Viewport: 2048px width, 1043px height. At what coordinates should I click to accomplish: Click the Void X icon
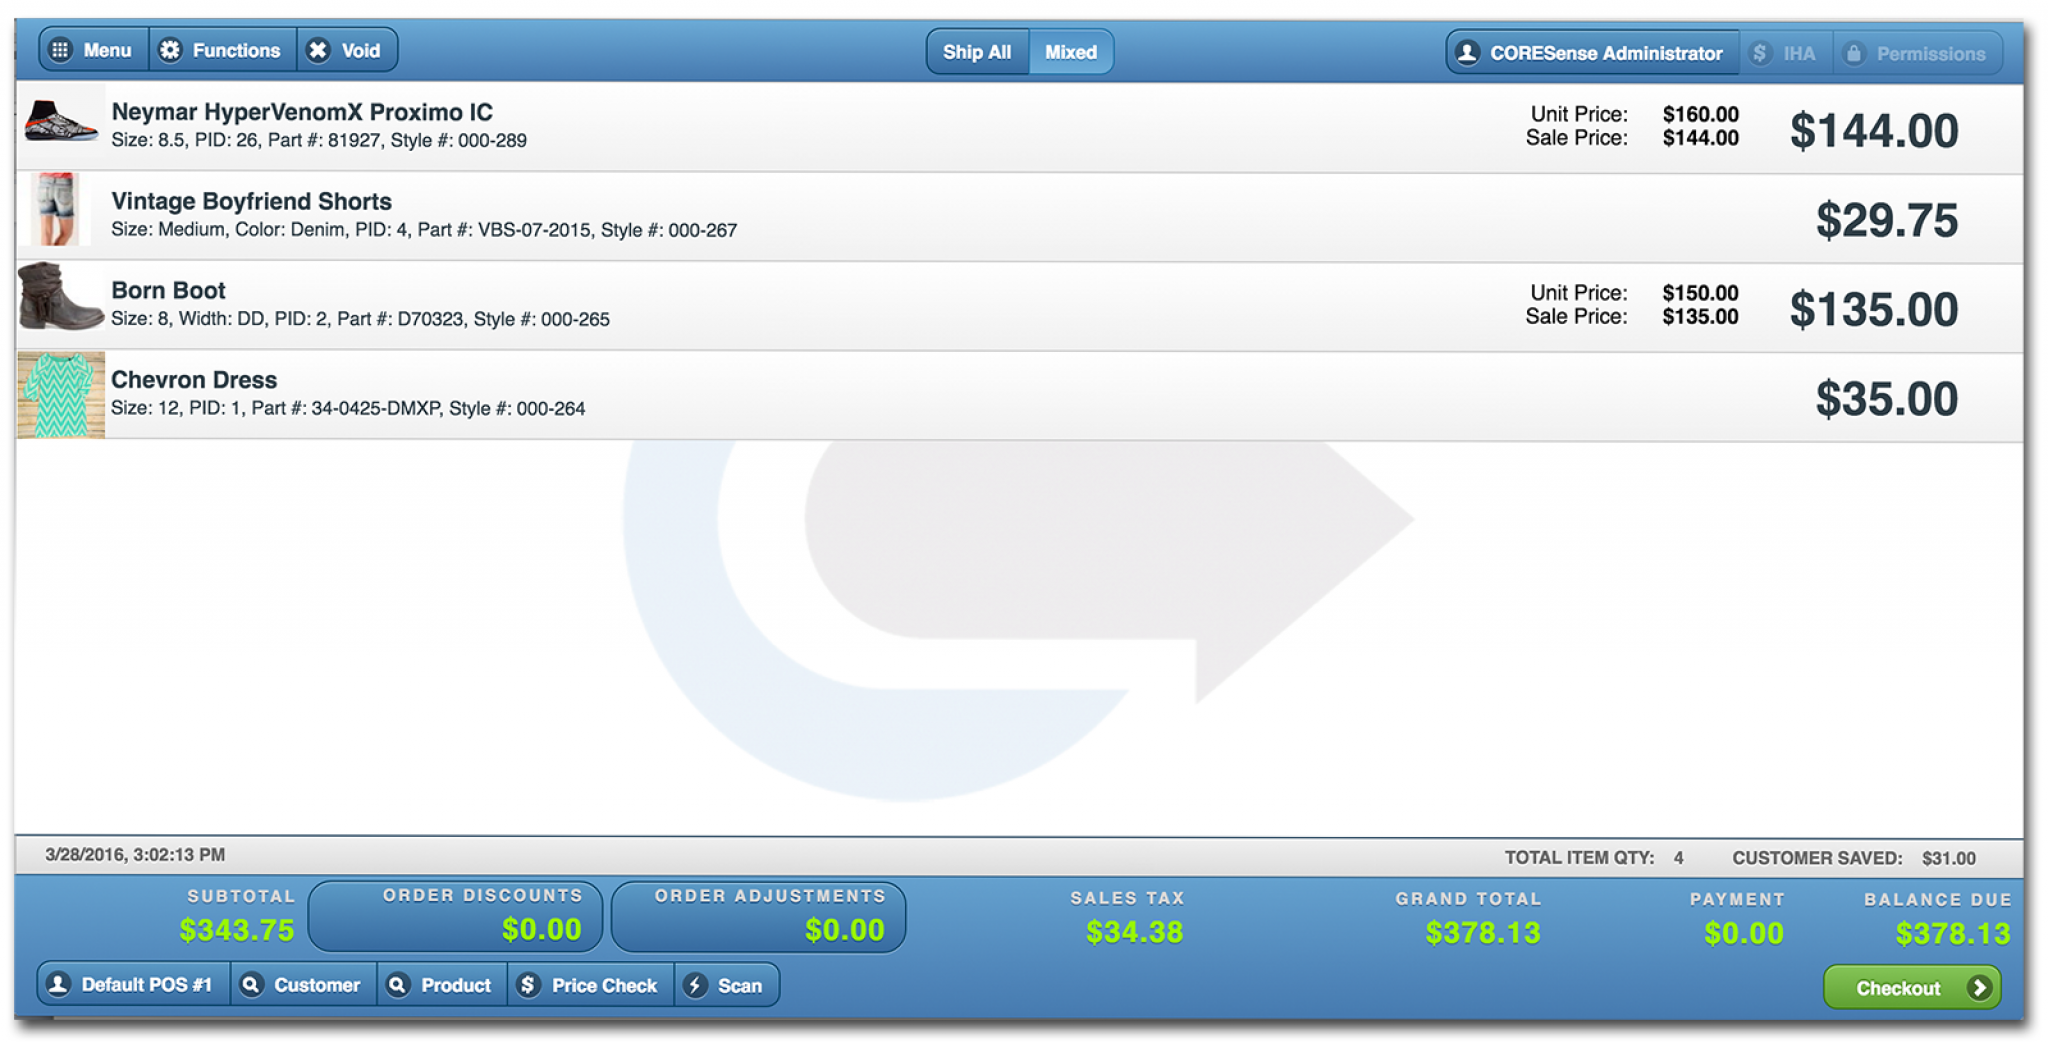(x=317, y=49)
